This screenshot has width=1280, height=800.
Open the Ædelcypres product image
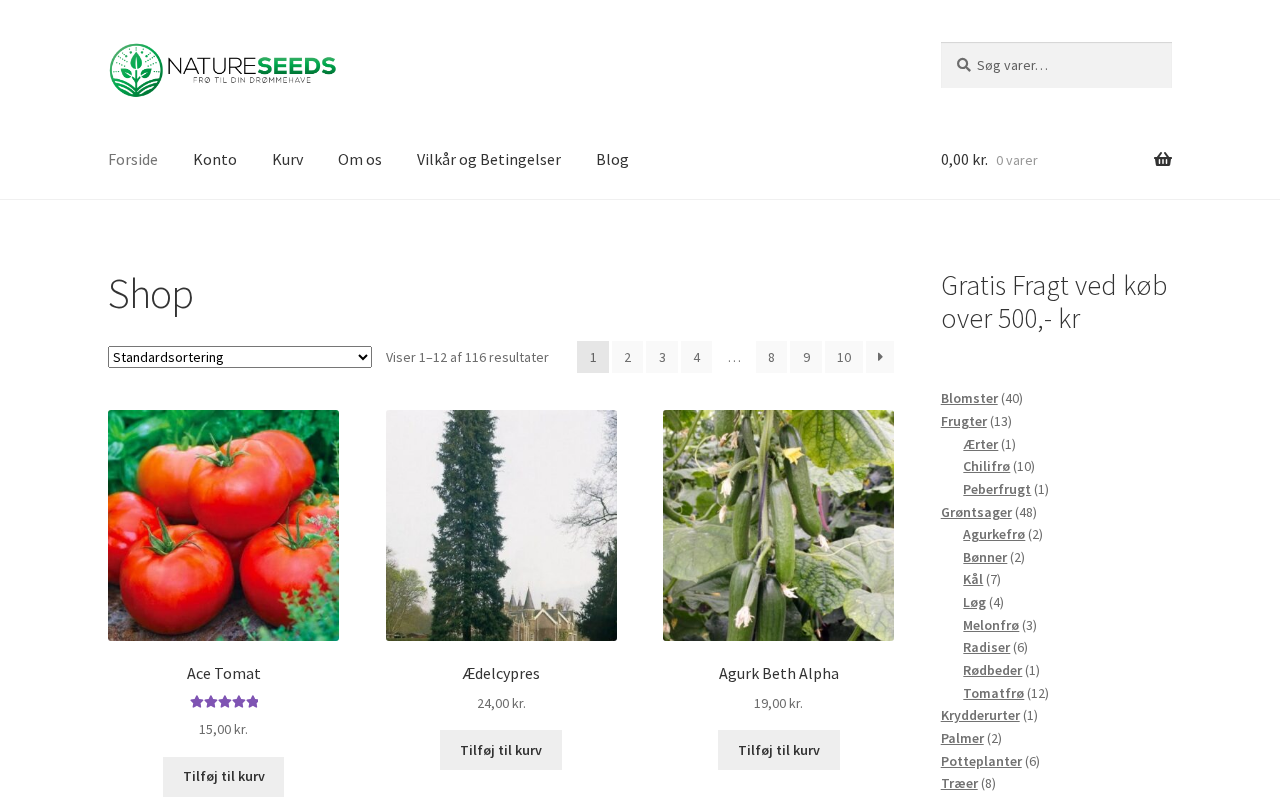[501, 525]
